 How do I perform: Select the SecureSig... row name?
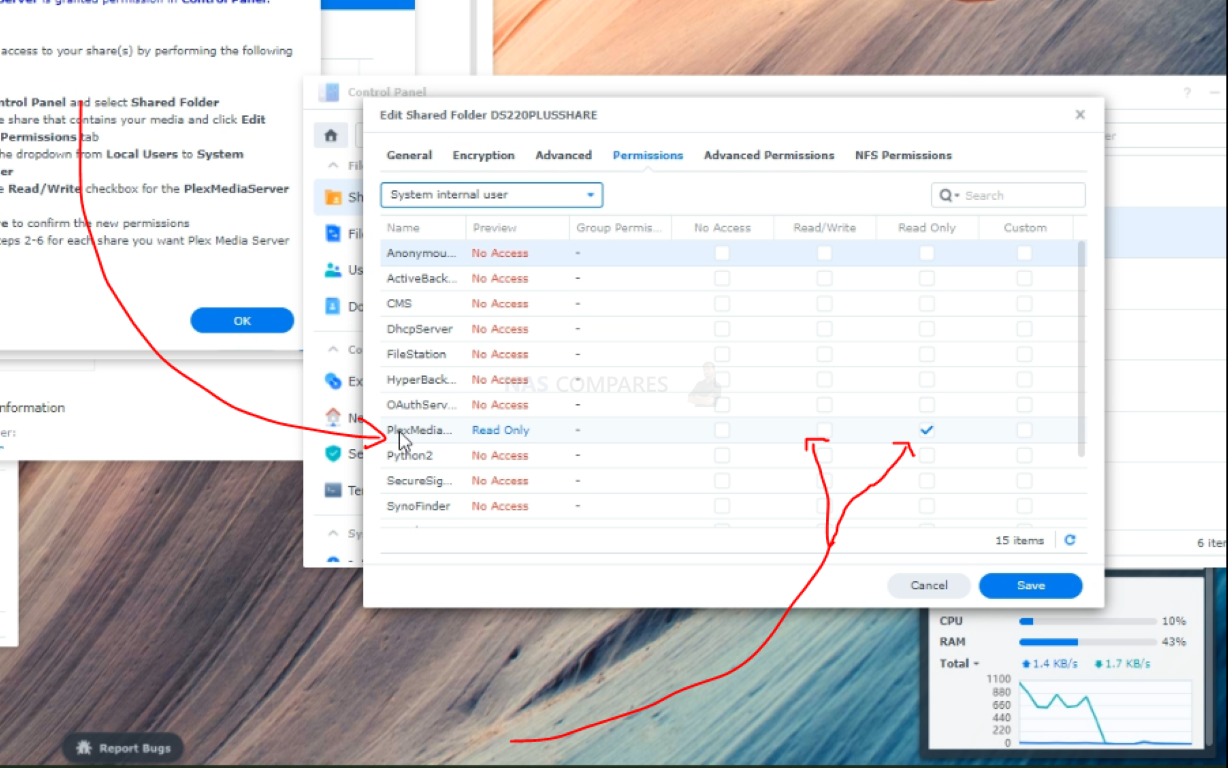click(x=418, y=481)
